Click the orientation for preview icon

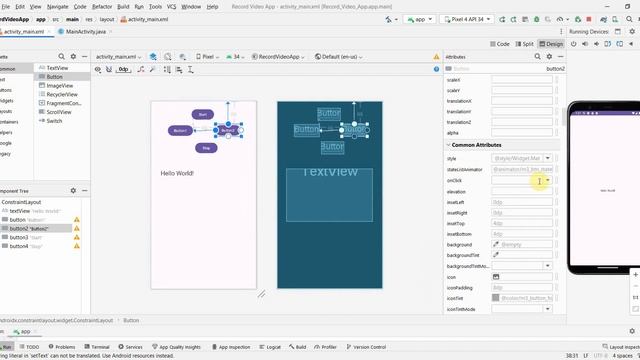[x=168, y=57]
